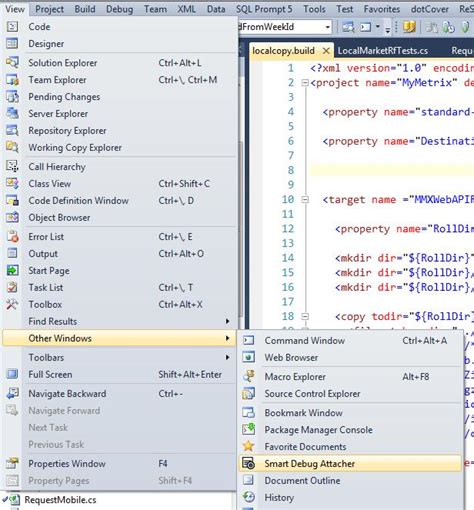This screenshot has width=474, height=510.
Task: Click the Command Window icon
Action: (249, 340)
